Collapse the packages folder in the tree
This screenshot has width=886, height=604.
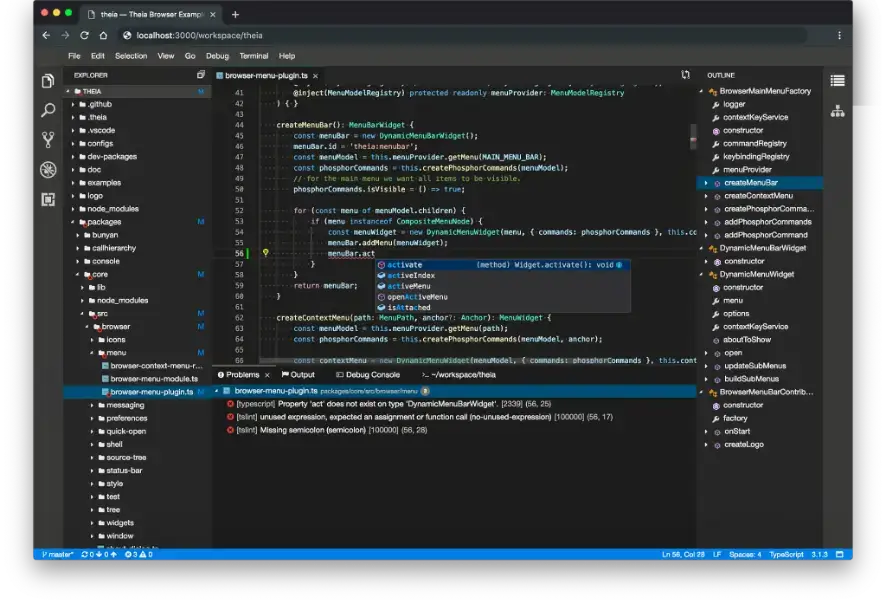click(x=73, y=222)
